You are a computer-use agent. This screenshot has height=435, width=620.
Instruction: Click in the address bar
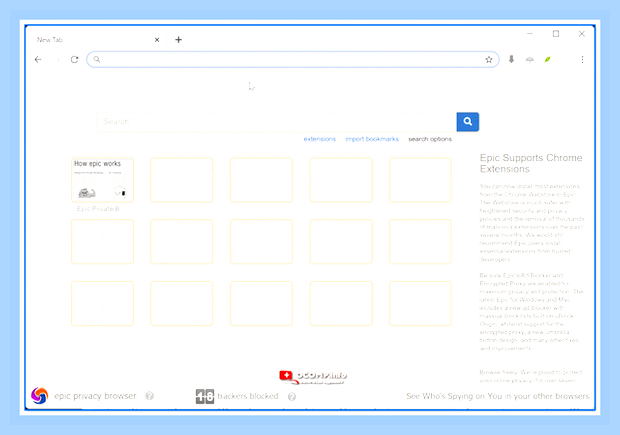click(x=293, y=60)
